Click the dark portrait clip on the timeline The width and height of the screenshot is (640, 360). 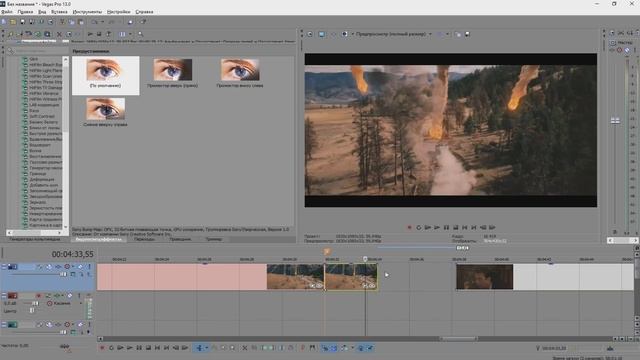pyautogui.click(x=484, y=277)
